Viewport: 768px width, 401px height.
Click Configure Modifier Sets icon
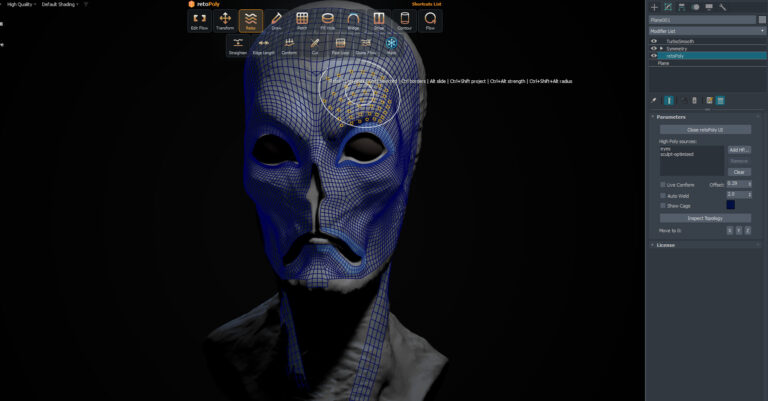tap(709, 100)
